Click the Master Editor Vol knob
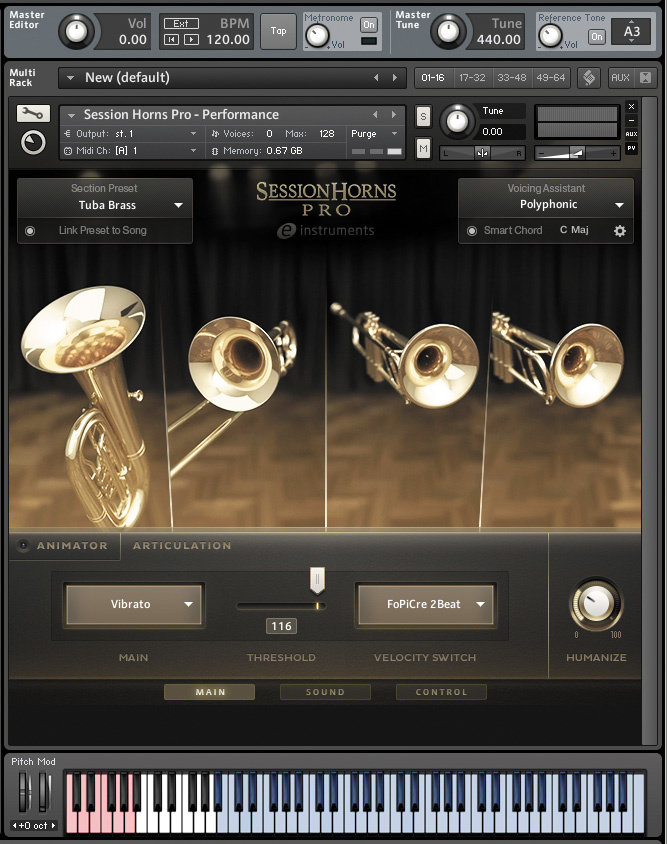The height and width of the screenshot is (844, 667). coord(76,31)
